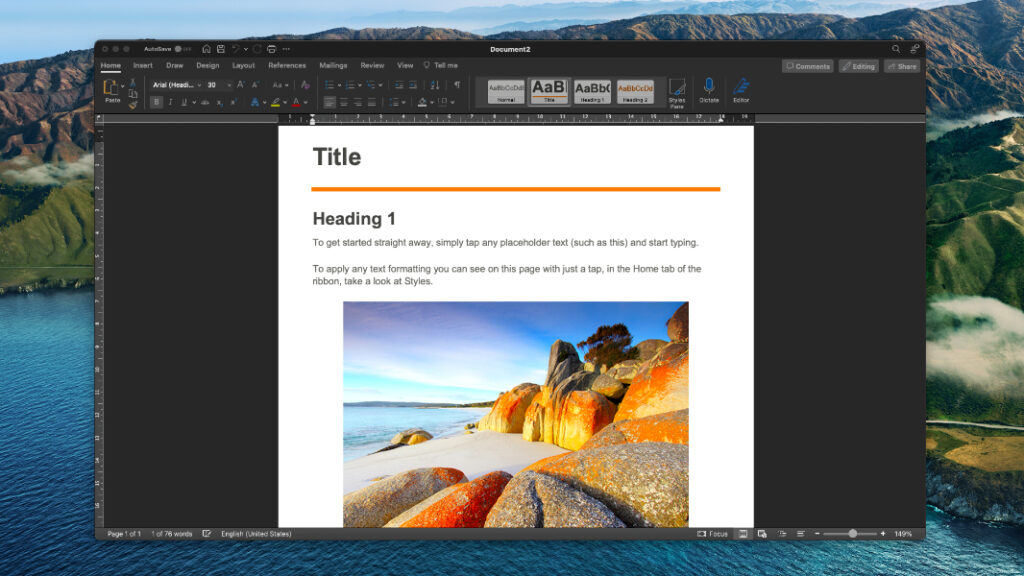
Task: Click the bulleted list icon
Action: point(330,84)
